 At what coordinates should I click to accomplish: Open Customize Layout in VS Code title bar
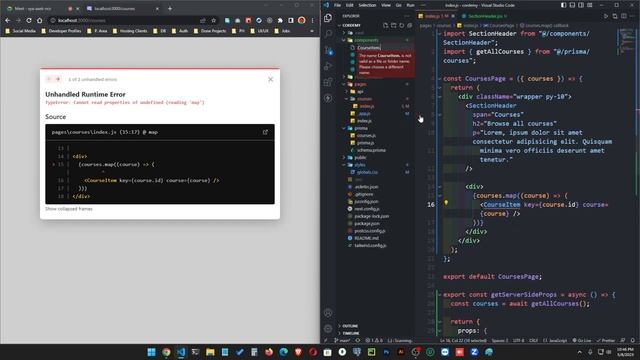590,5
